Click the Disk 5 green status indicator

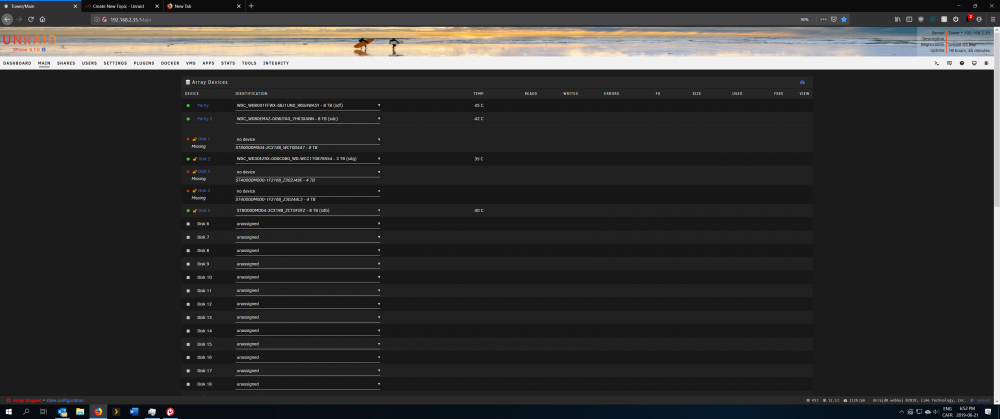[188, 210]
